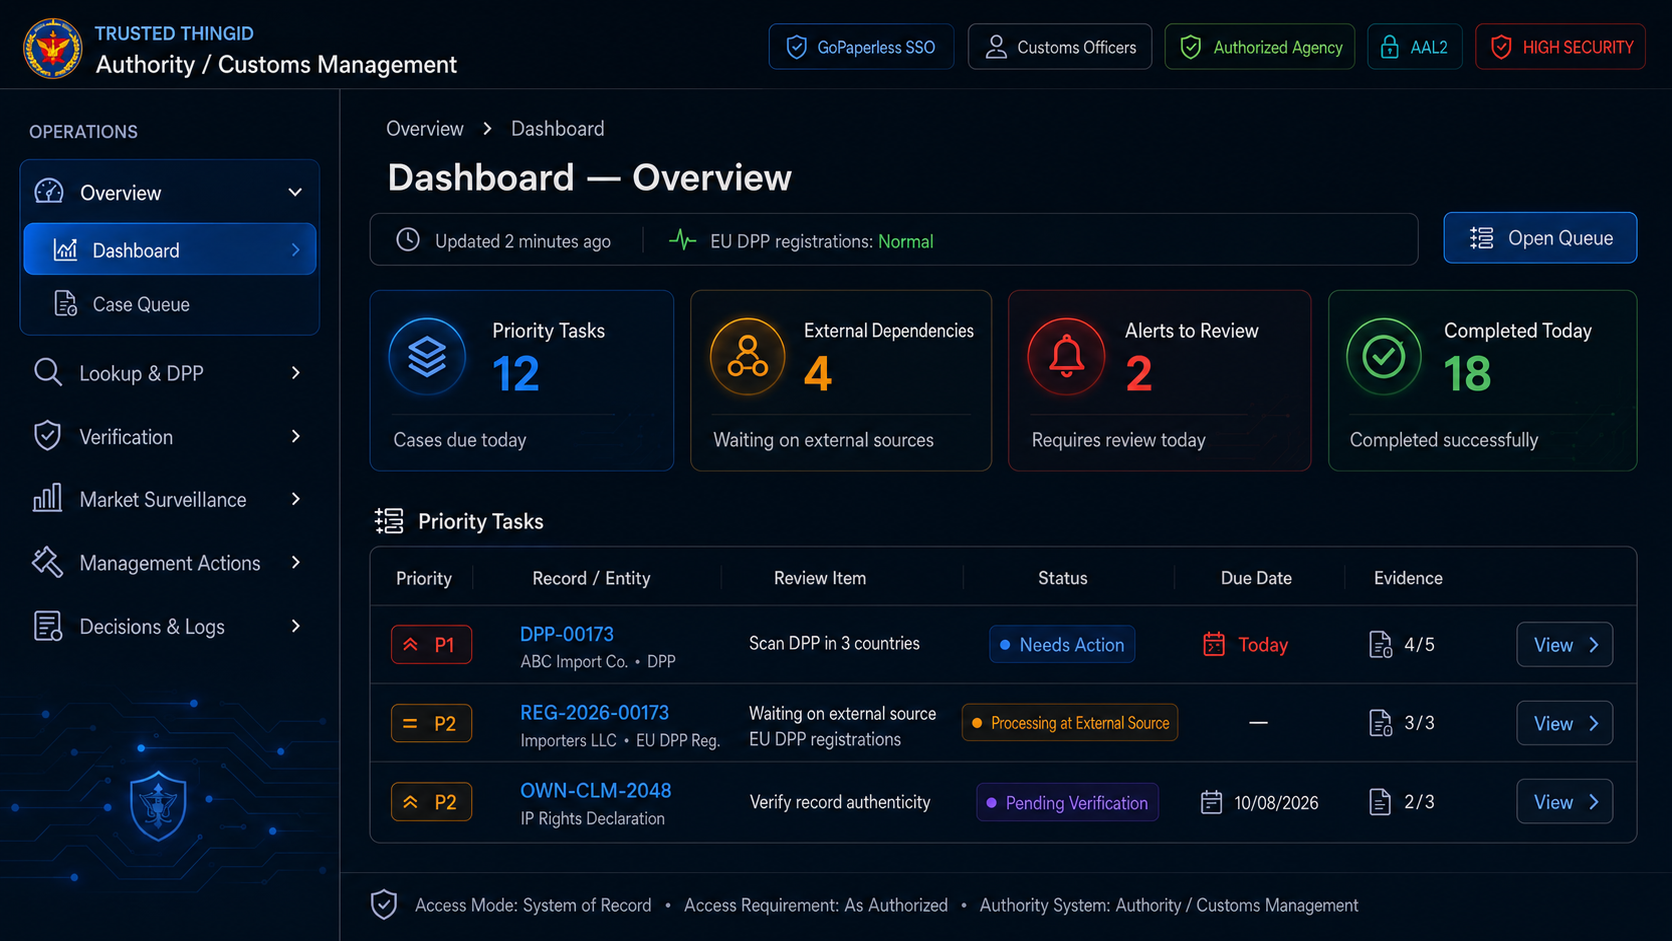Viewport: 1672px width, 941px height.
Task: Click the Overview gauge icon in sidebar
Action: tap(49, 192)
